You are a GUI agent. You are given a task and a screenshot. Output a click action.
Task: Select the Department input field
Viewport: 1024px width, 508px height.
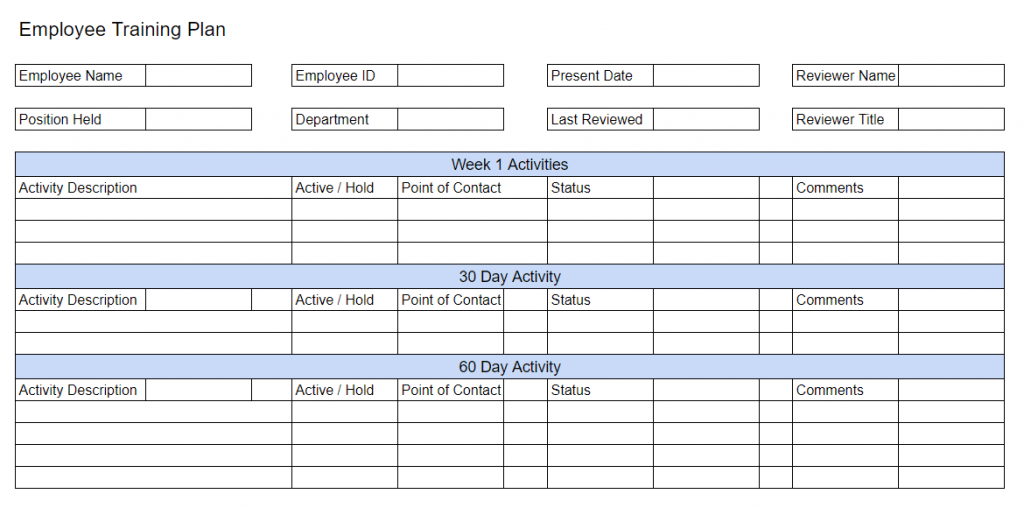pyautogui.click(x=450, y=120)
